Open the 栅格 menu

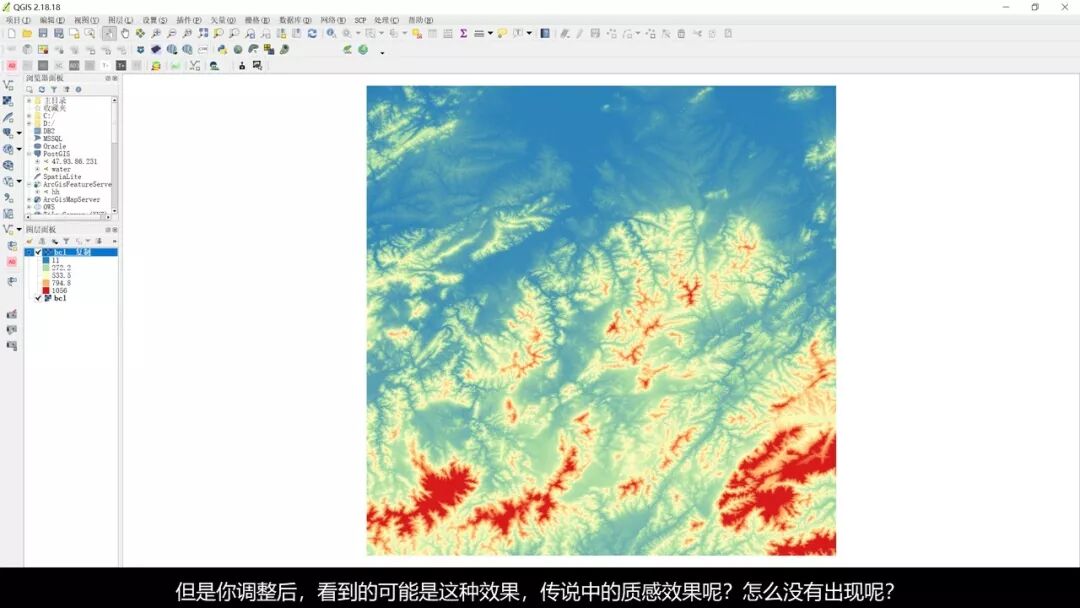coord(257,20)
